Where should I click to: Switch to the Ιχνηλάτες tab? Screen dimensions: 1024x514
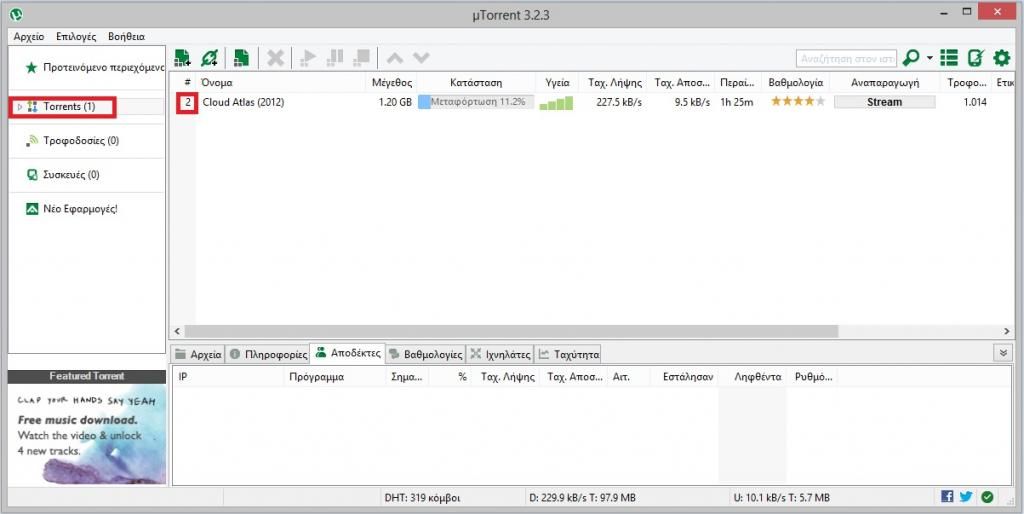click(x=500, y=355)
